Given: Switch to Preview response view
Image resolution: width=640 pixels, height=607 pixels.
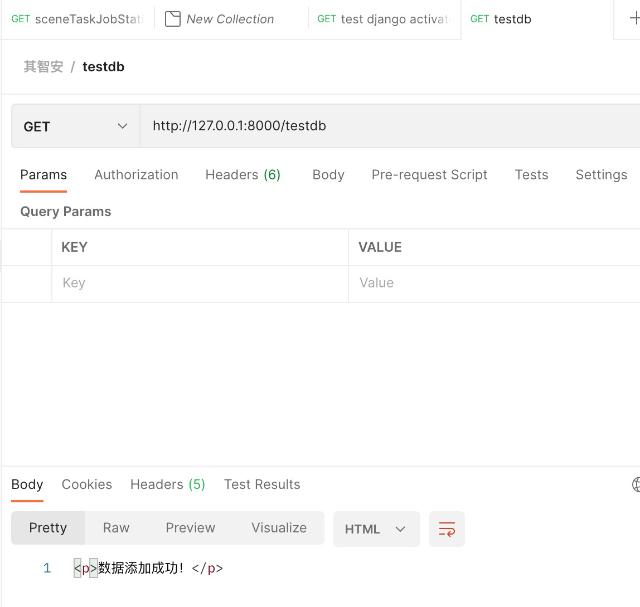Looking at the screenshot, I should (190, 528).
